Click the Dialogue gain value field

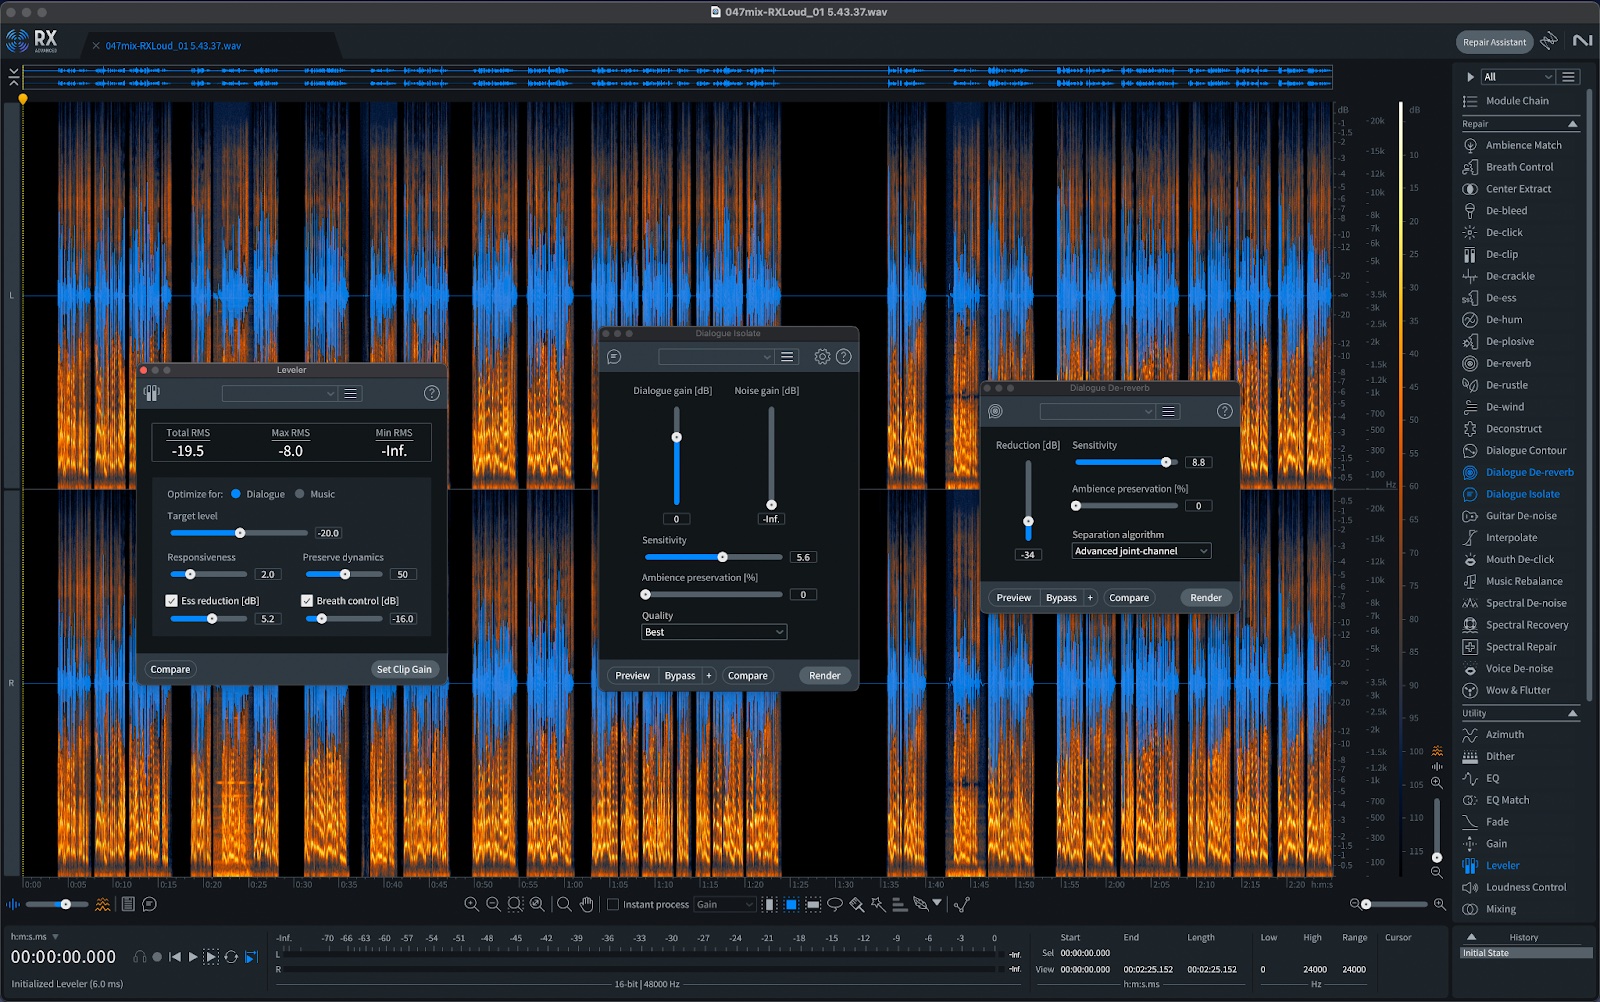[676, 519]
